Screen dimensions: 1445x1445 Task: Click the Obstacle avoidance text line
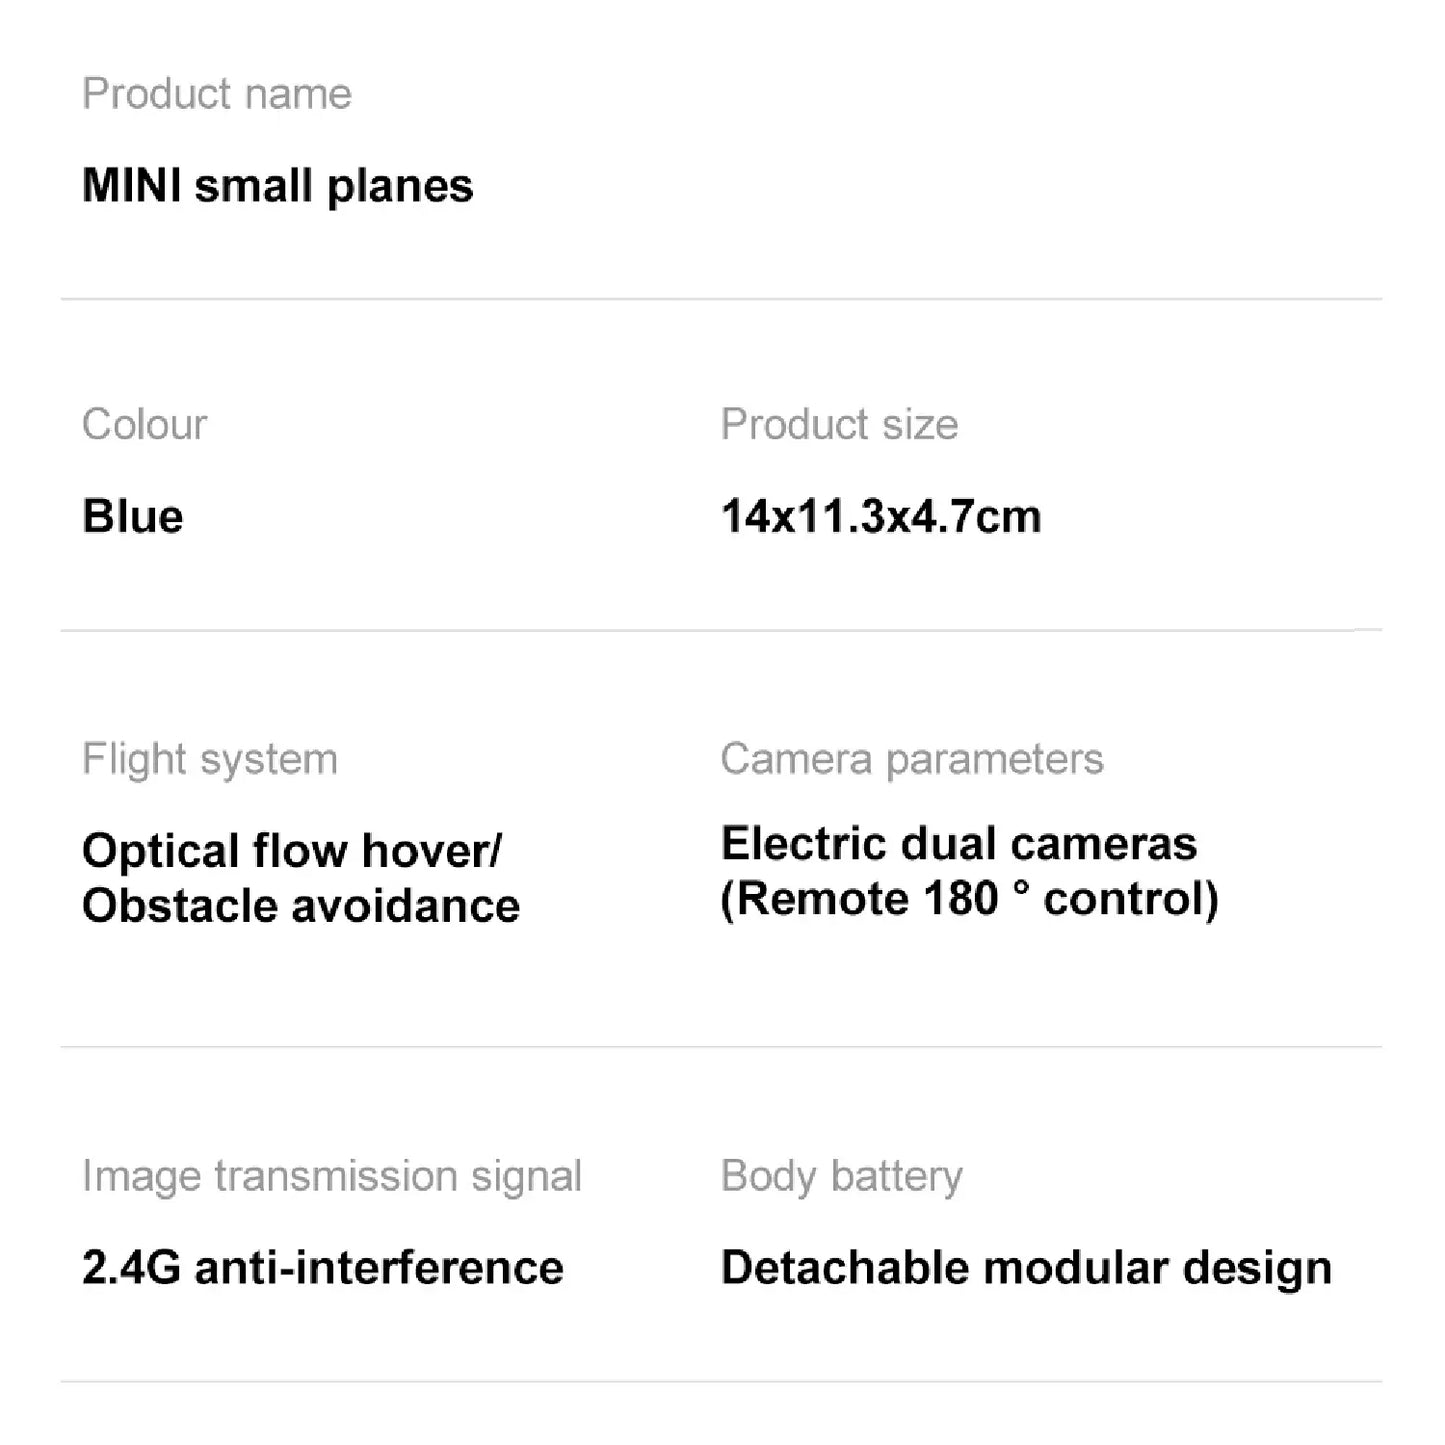pyautogui.click(x=301, y=906)
